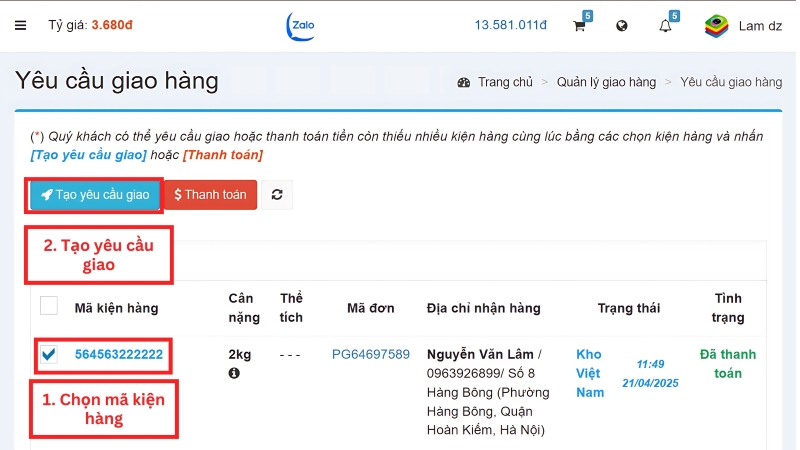Click the Thanh toán button
The width and height of the screenshot is (800, 450).
[210, 195]
